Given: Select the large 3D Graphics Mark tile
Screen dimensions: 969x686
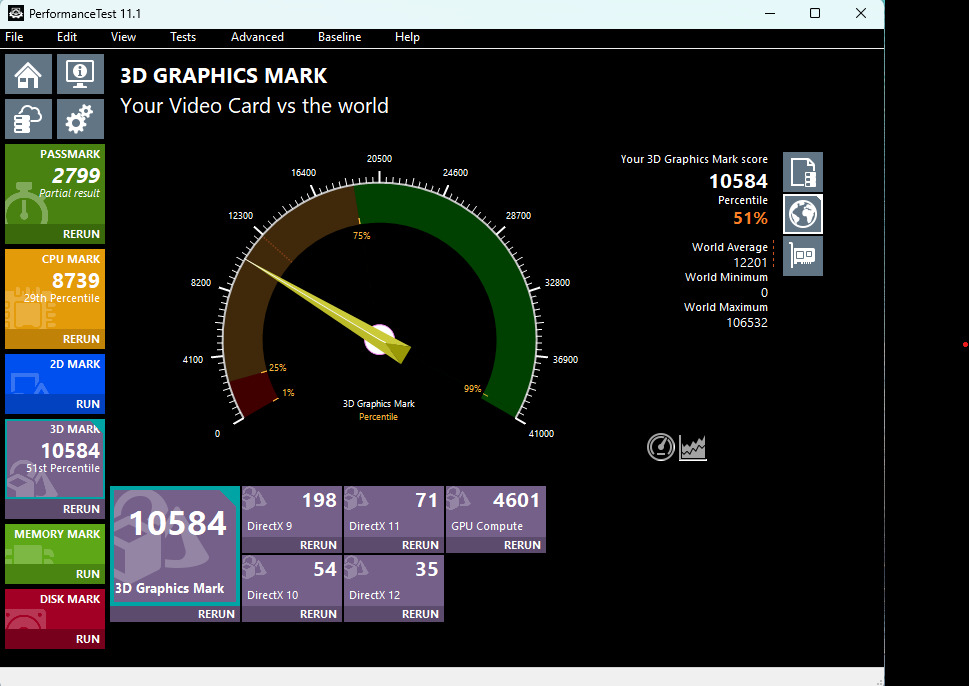Looking at the screenshot, I should [175, 545].
